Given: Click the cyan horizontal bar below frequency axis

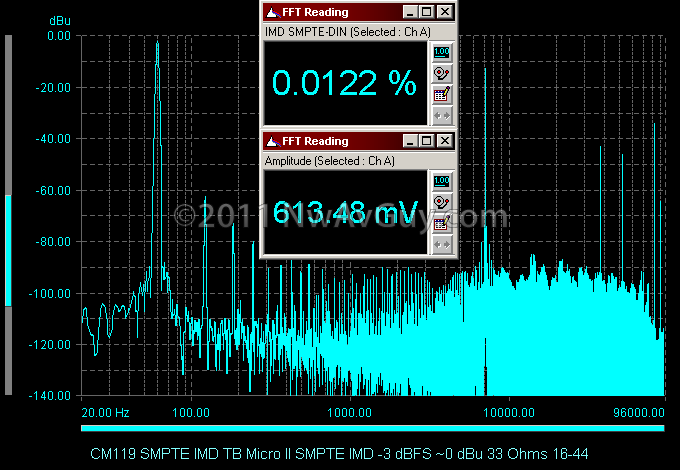Looking at the screenshot, I should click(371, 429).
